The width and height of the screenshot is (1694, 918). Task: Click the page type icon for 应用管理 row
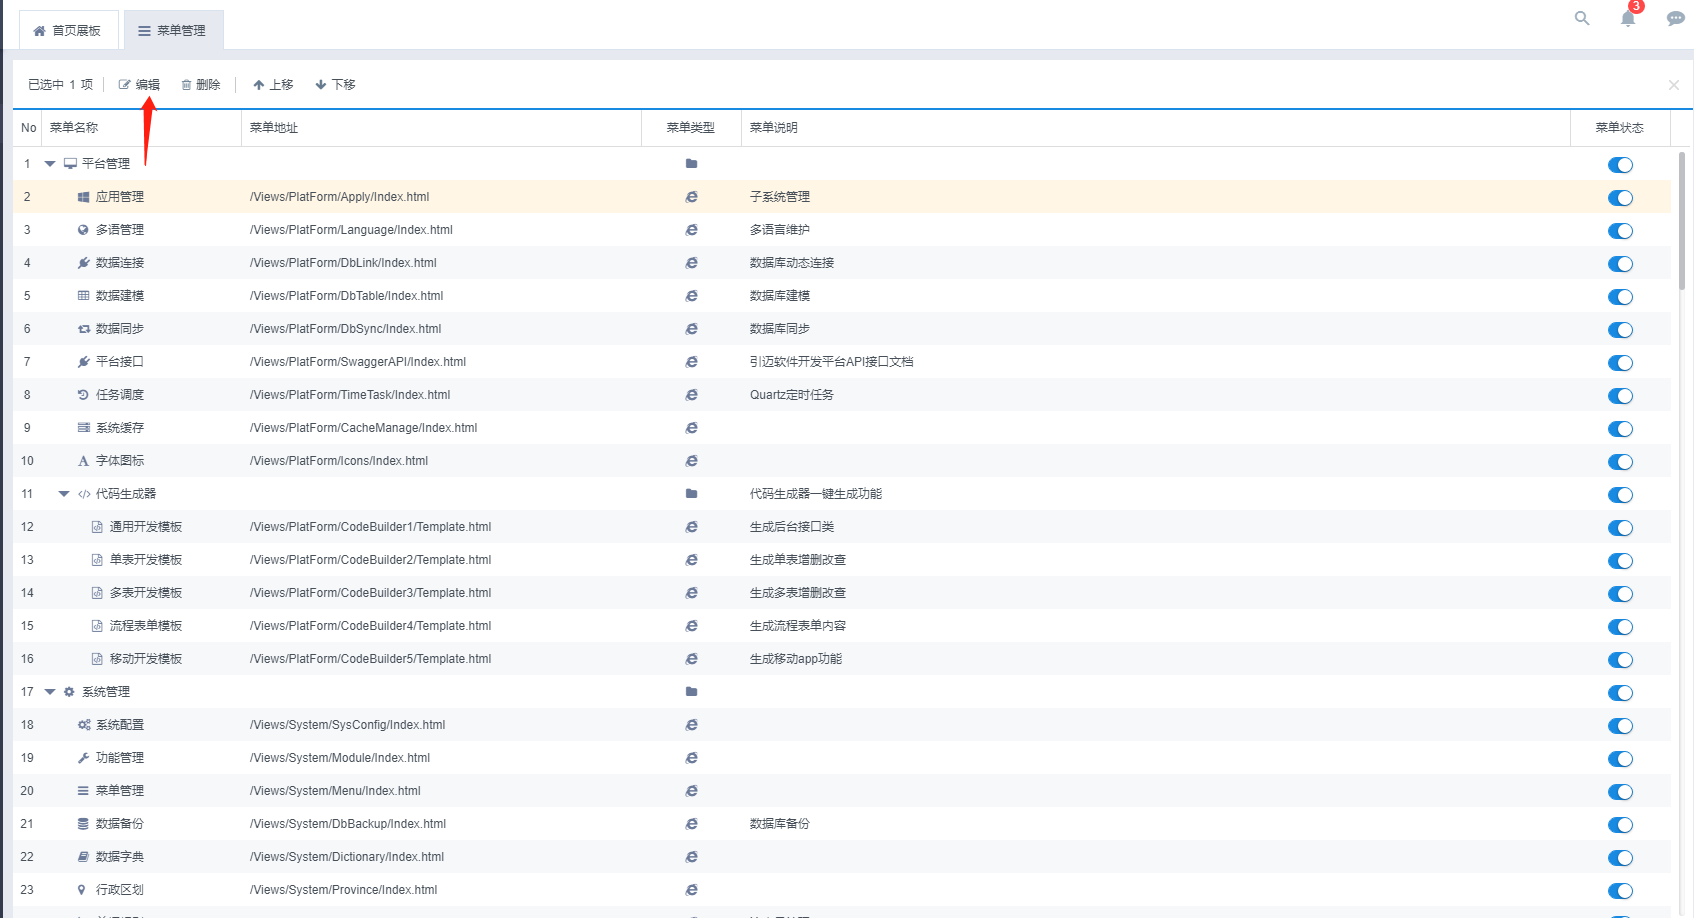[691, 197]
